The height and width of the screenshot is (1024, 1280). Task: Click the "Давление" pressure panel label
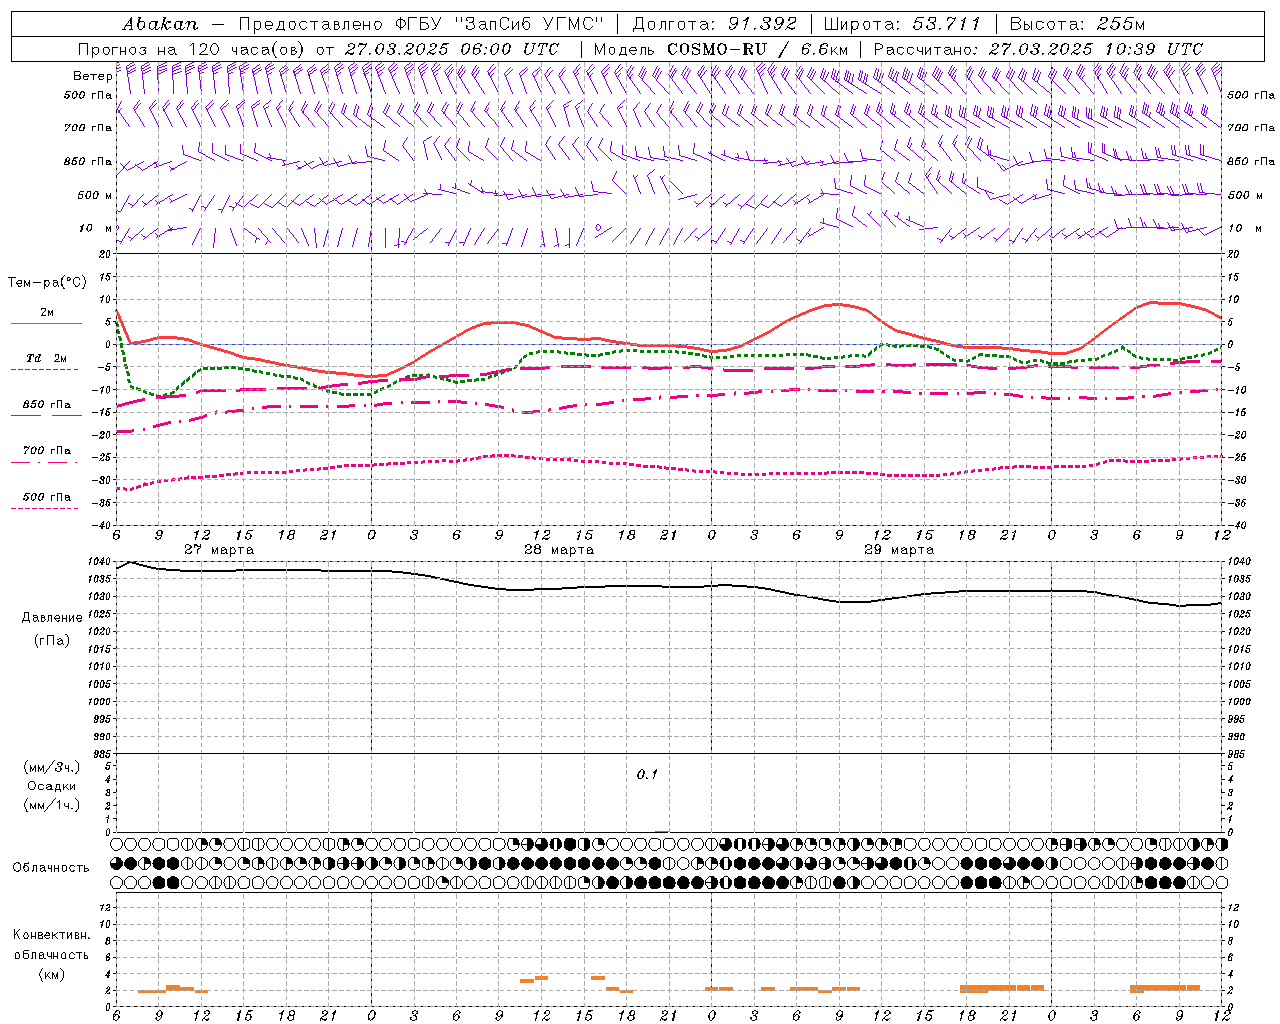point(52,618)
